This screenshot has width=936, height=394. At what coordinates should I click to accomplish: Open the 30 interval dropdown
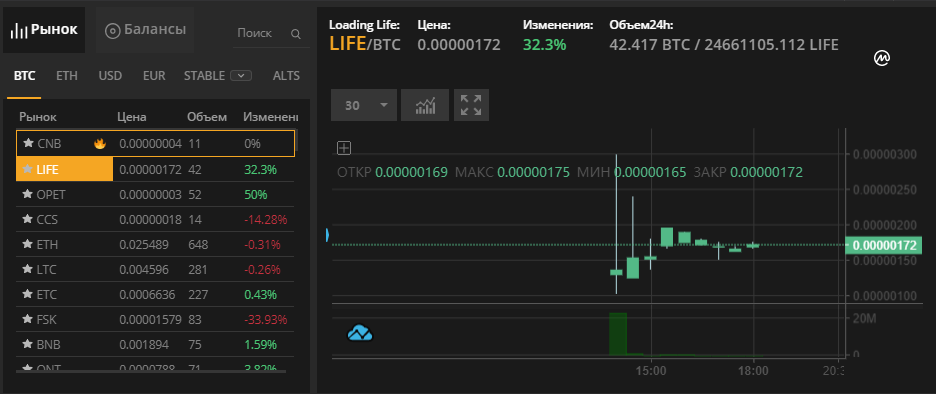[364, 106]
